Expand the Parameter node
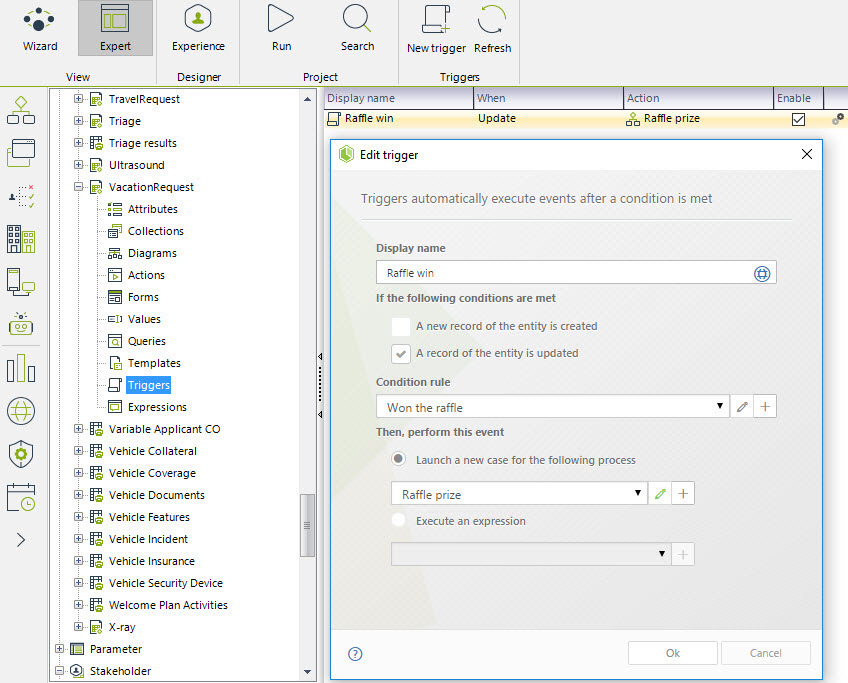The image size is (848, 683). 59,648
